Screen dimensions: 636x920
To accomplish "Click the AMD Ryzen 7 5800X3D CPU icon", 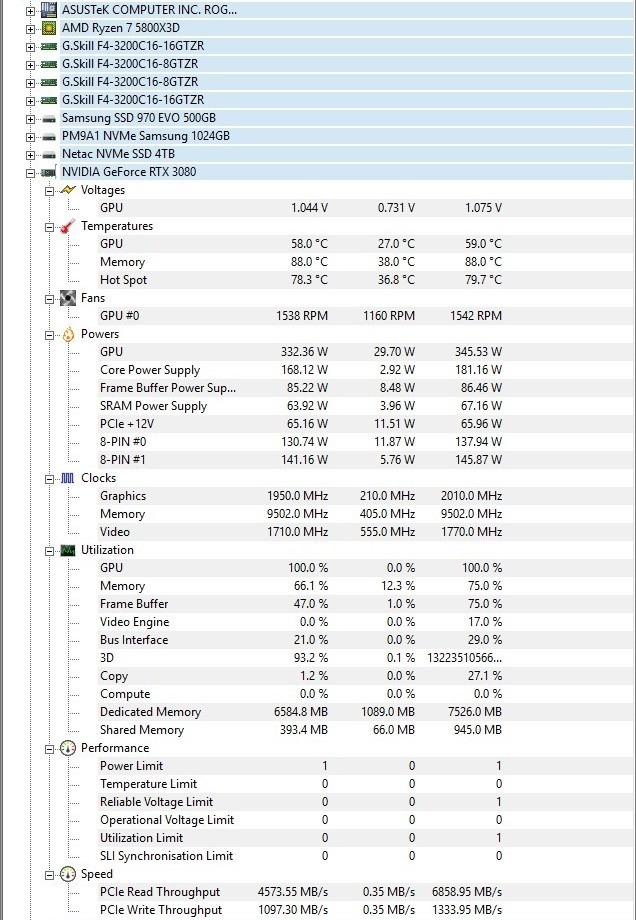I will 49,28.
